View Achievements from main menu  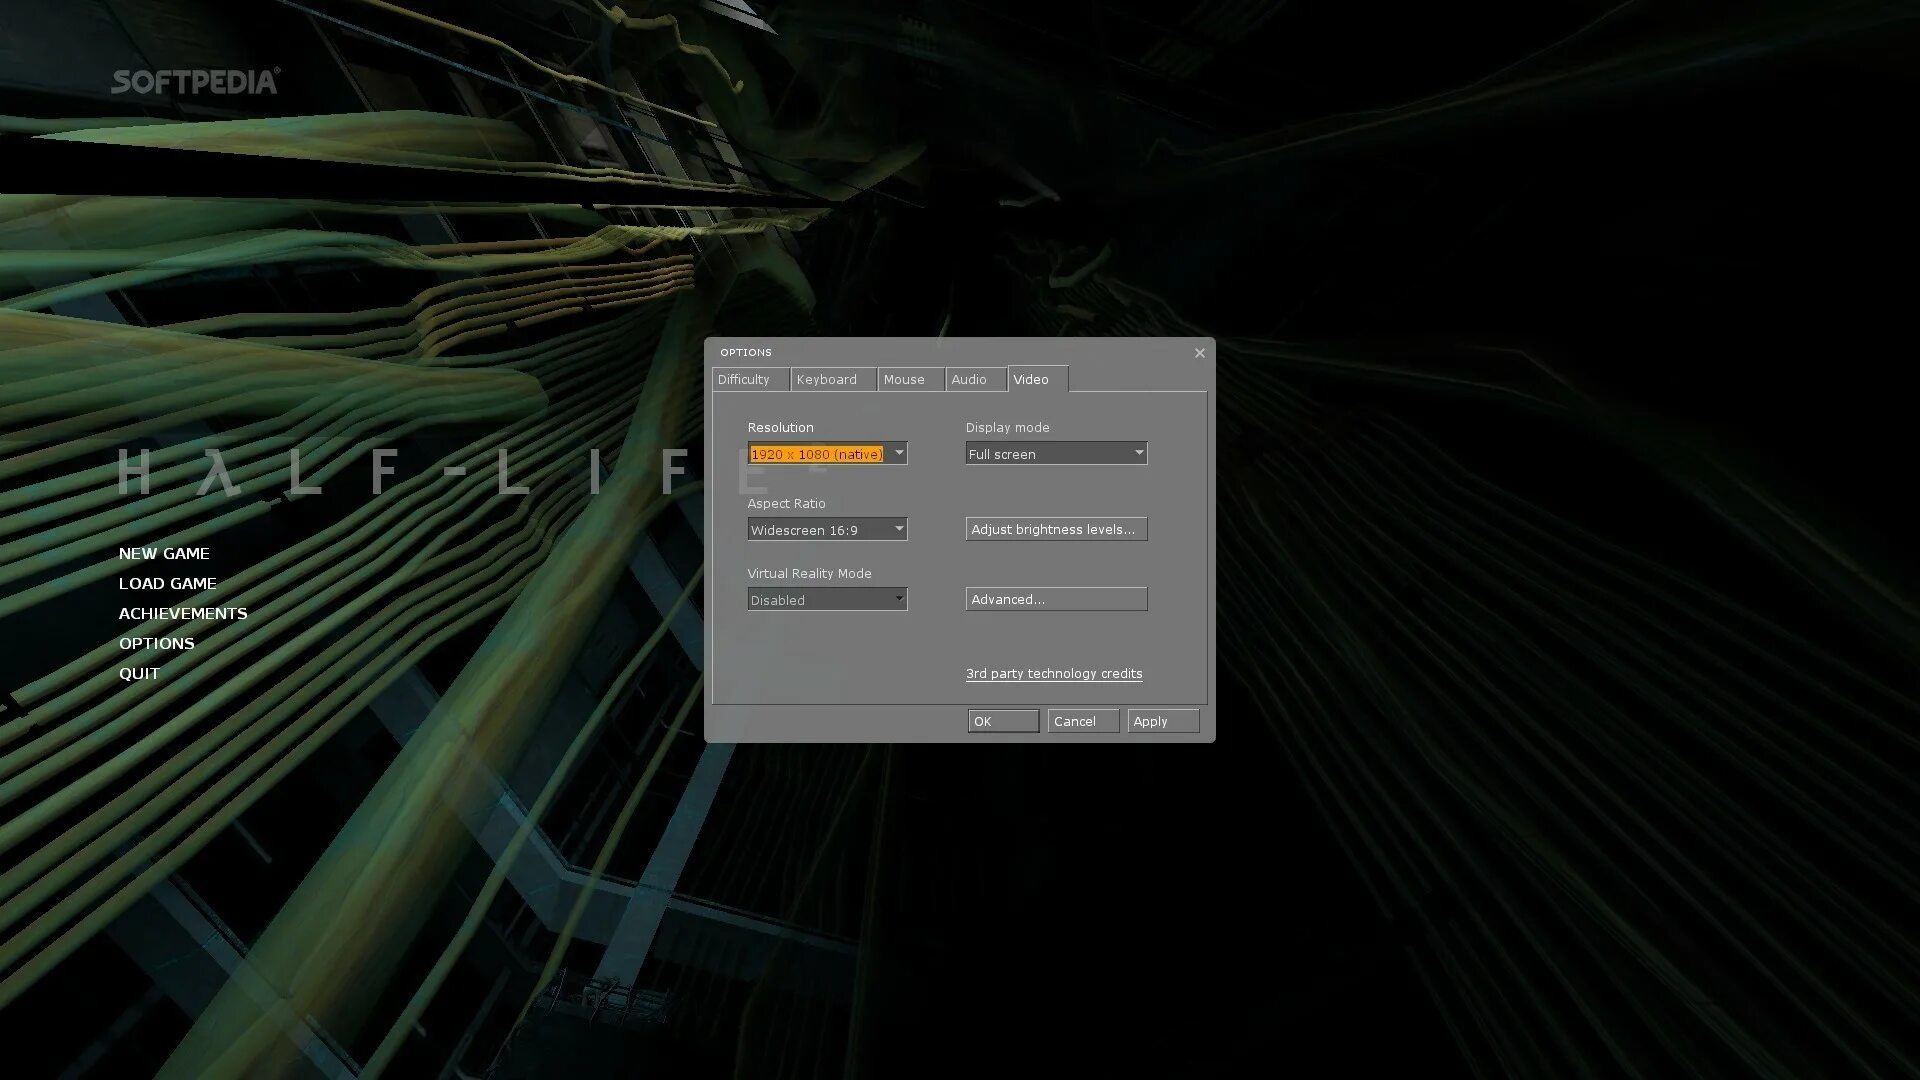click(183, 614)
